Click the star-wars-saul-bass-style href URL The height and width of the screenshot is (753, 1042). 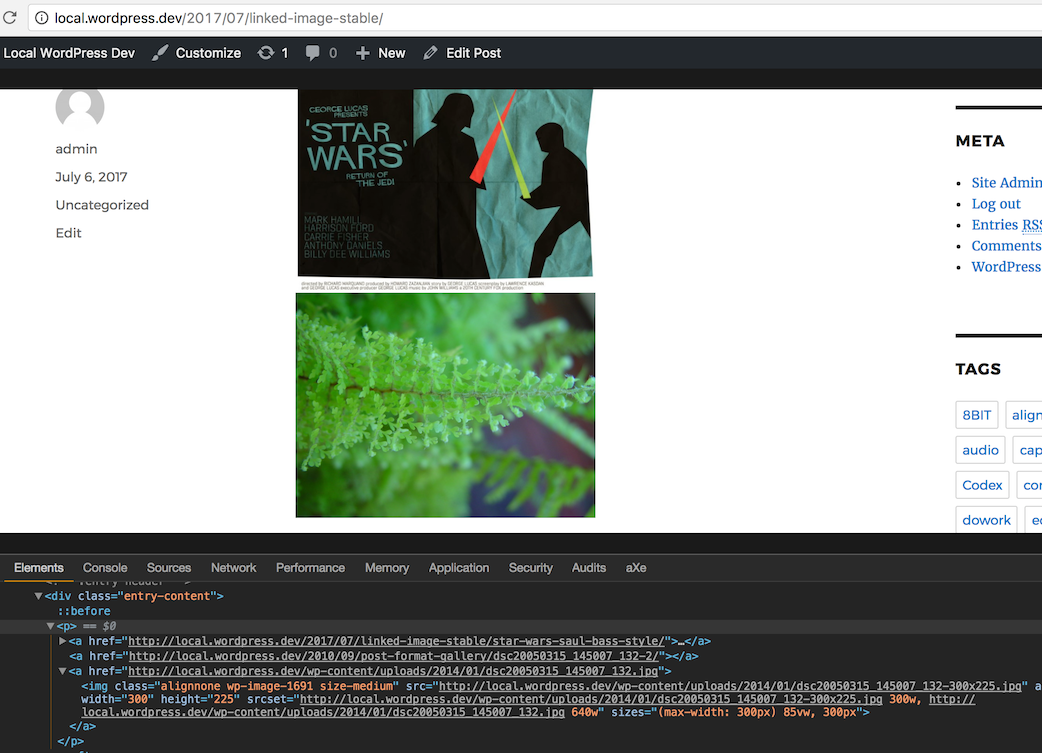[396, 641]
